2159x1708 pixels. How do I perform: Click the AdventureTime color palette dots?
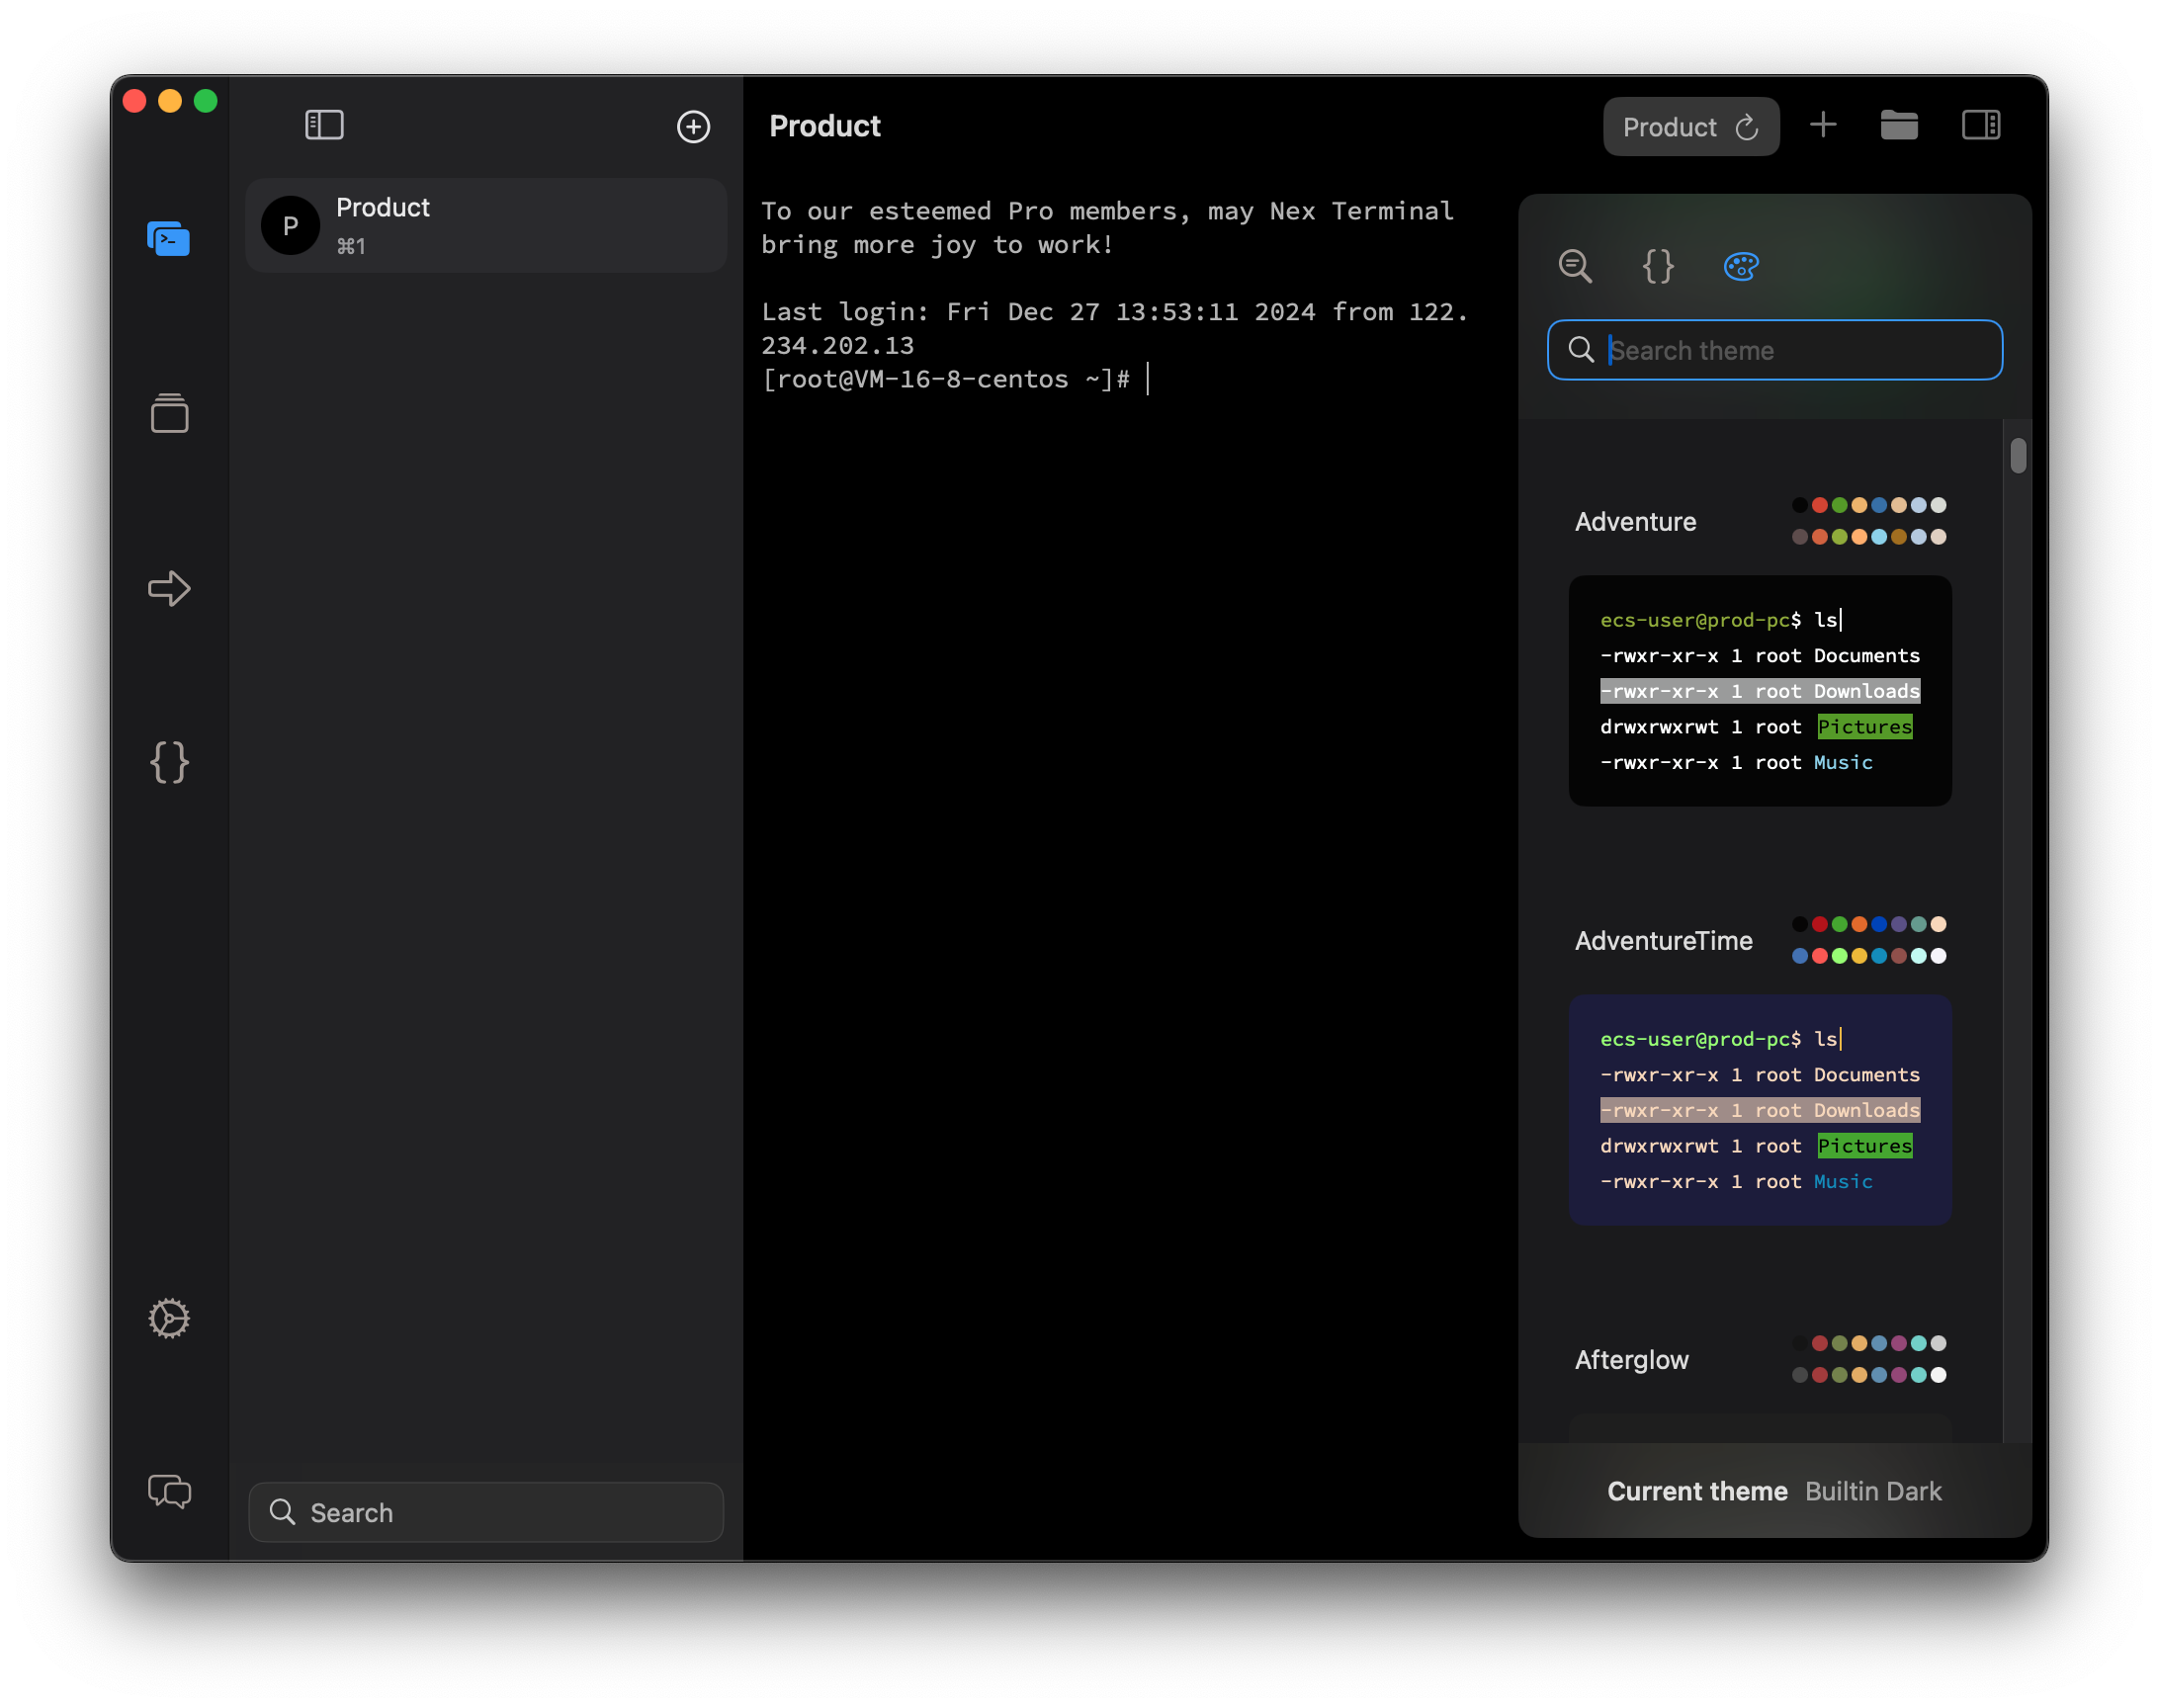pyautogui.click(x=1867, y=940)
